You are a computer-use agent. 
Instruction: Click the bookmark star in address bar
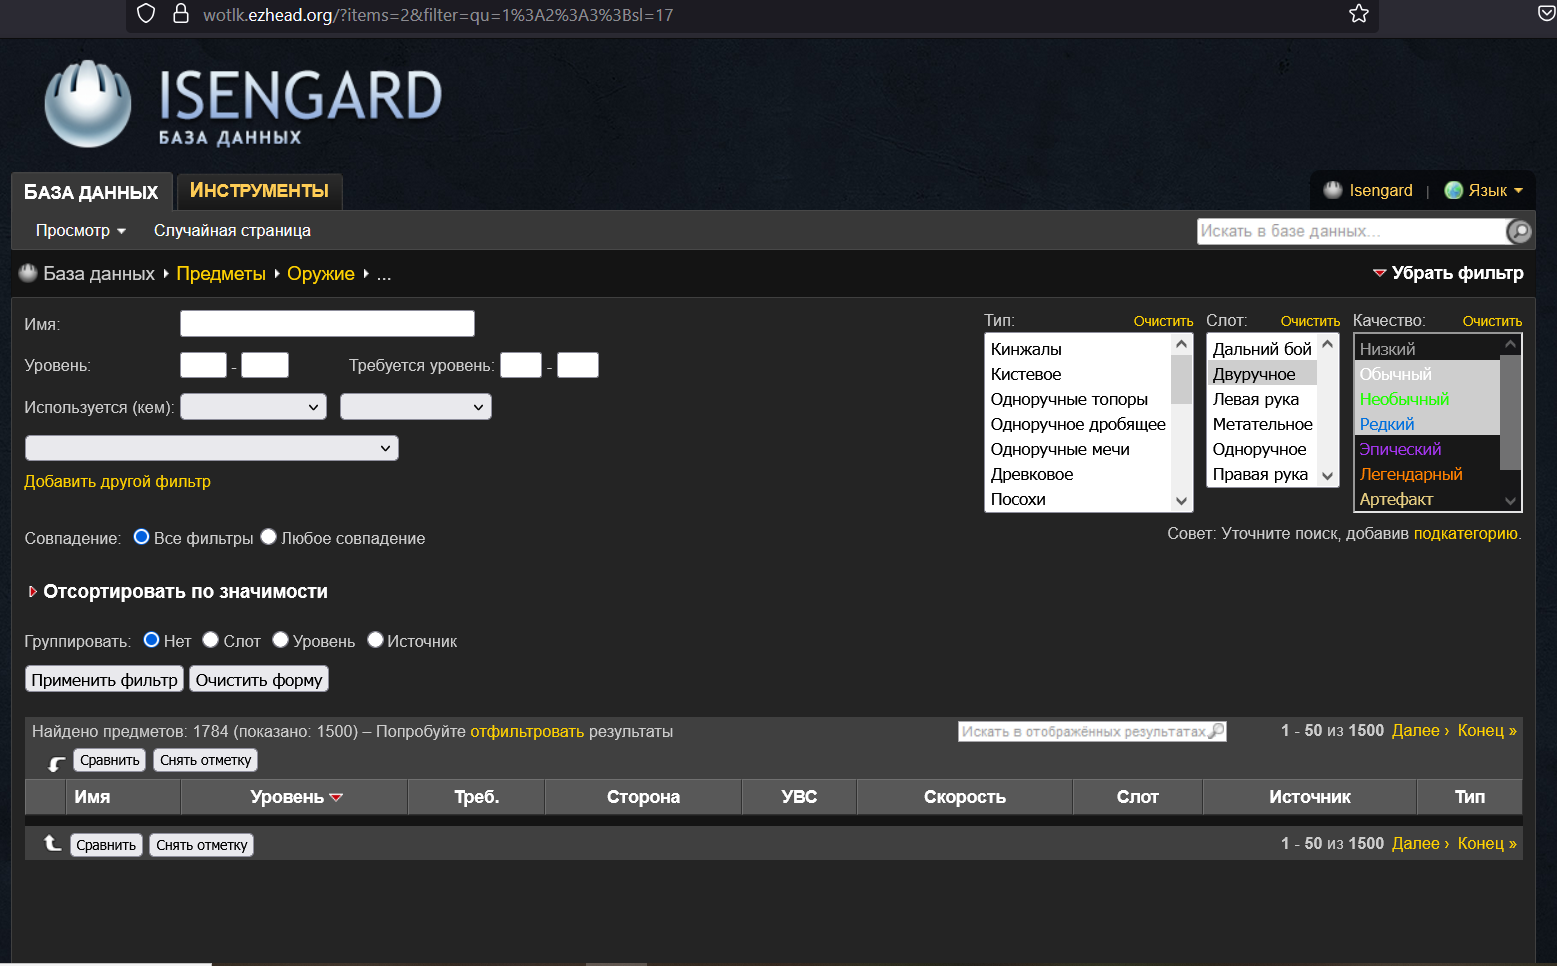click(x=1358, y=14)
